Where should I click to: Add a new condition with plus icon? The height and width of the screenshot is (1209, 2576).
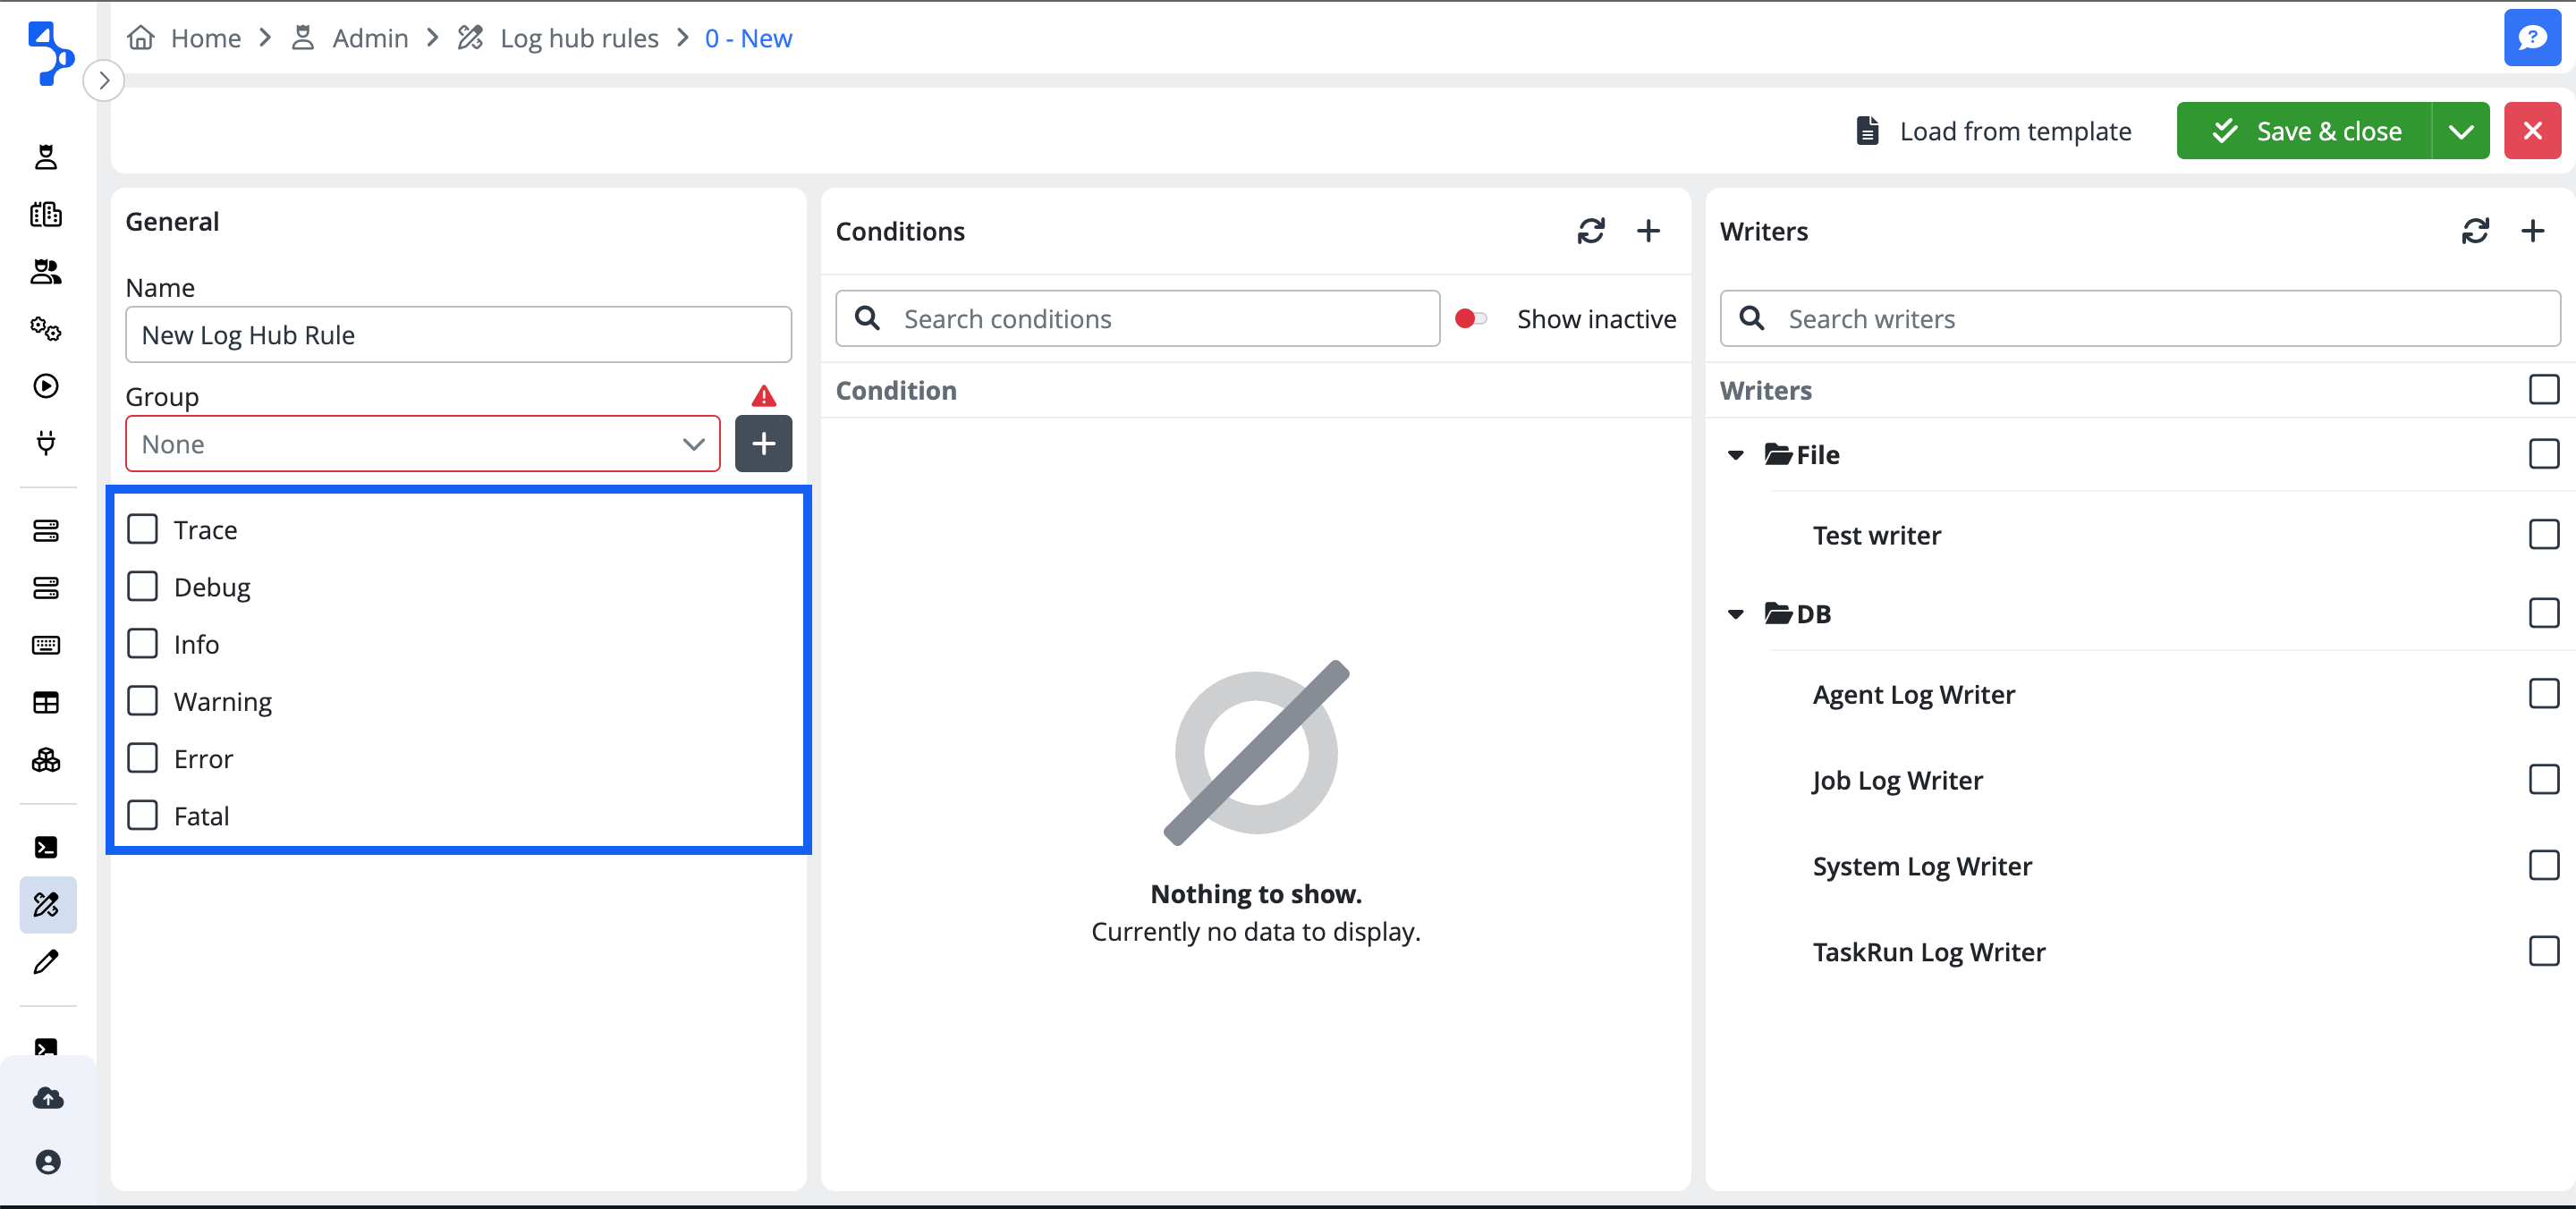pyautogui.click(x=1648, y=231)
